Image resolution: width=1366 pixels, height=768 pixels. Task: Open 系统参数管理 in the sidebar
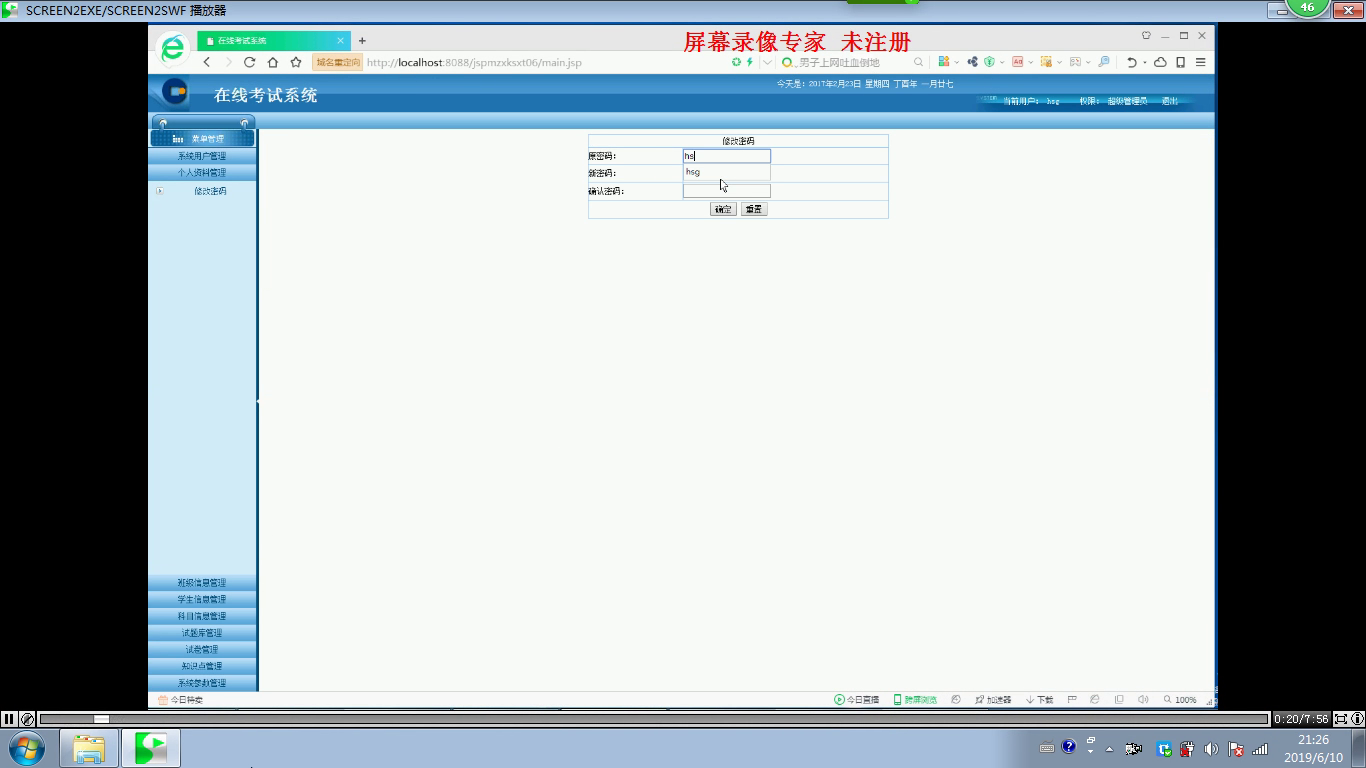coord(202,683)
